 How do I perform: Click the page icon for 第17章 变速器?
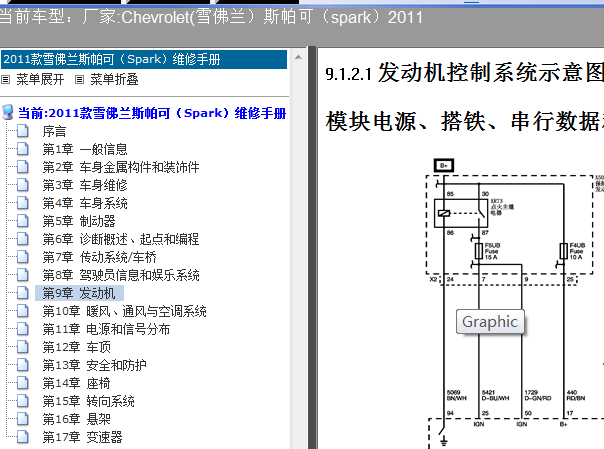click(23, 436)
